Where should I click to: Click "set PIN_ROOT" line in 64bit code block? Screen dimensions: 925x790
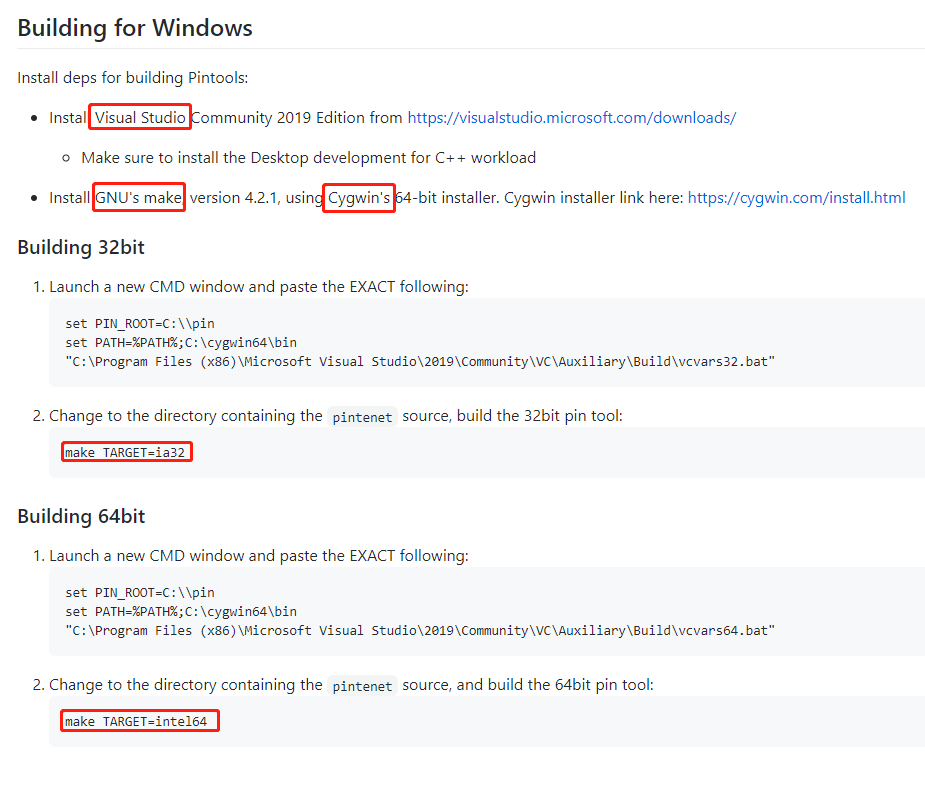coord(140,593)
